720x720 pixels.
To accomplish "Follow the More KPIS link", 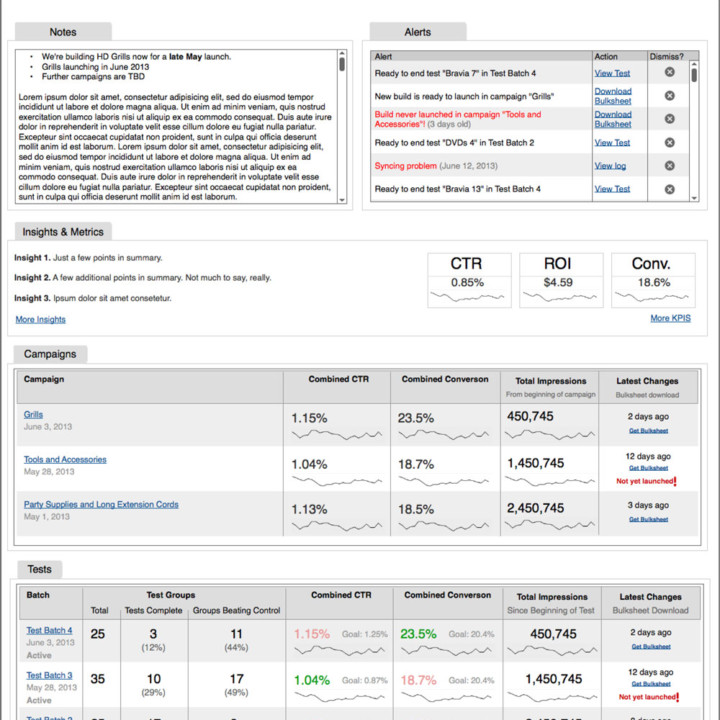I will click(670, 318).
